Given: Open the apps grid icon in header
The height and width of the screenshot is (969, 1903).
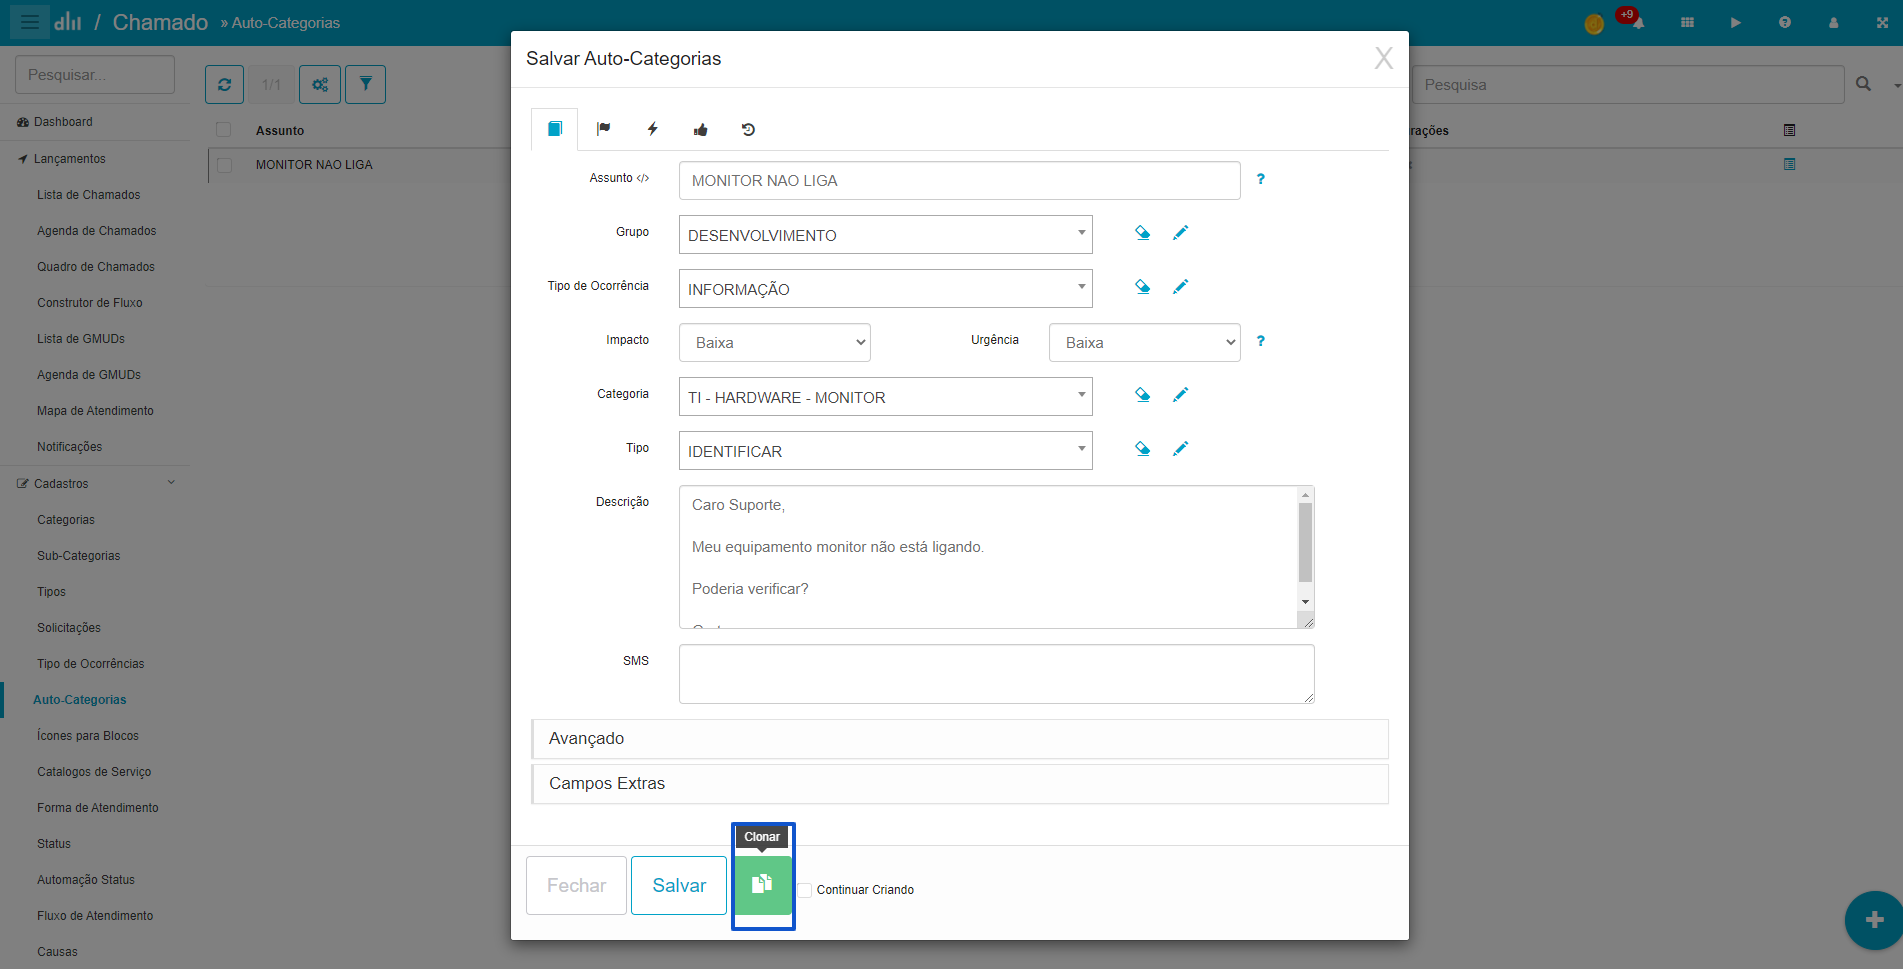Looking at the screenshot, I should (x=1687, y=22).
